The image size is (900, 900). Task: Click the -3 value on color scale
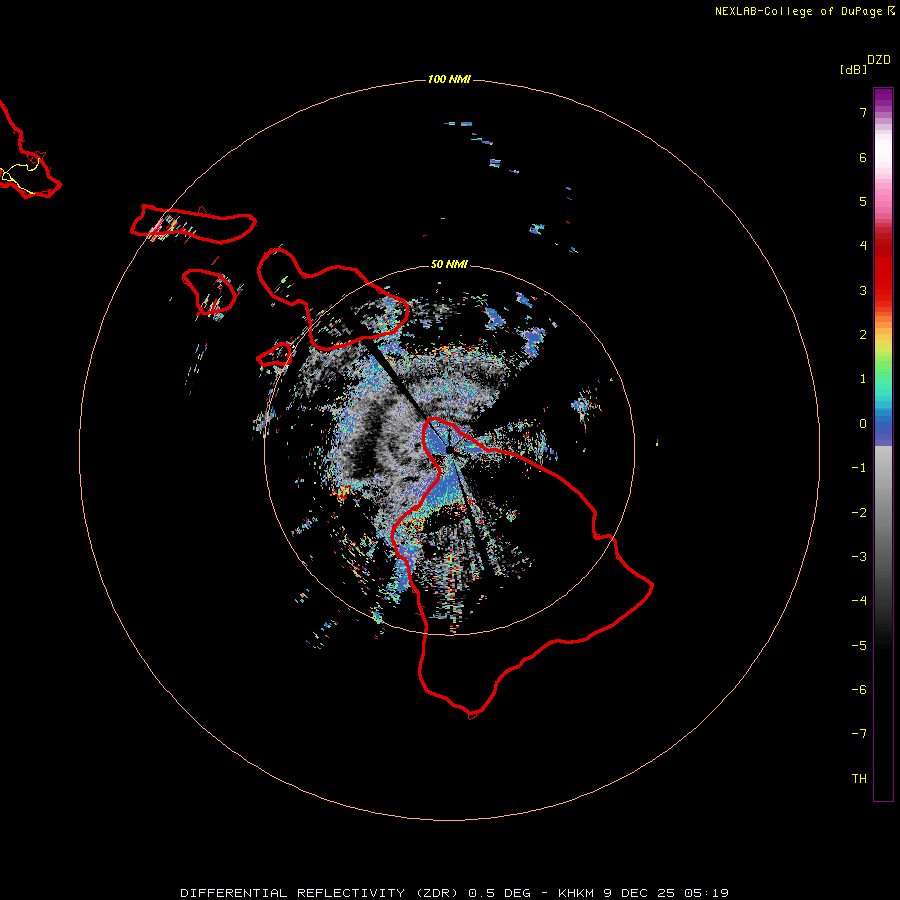pos(859,557)
